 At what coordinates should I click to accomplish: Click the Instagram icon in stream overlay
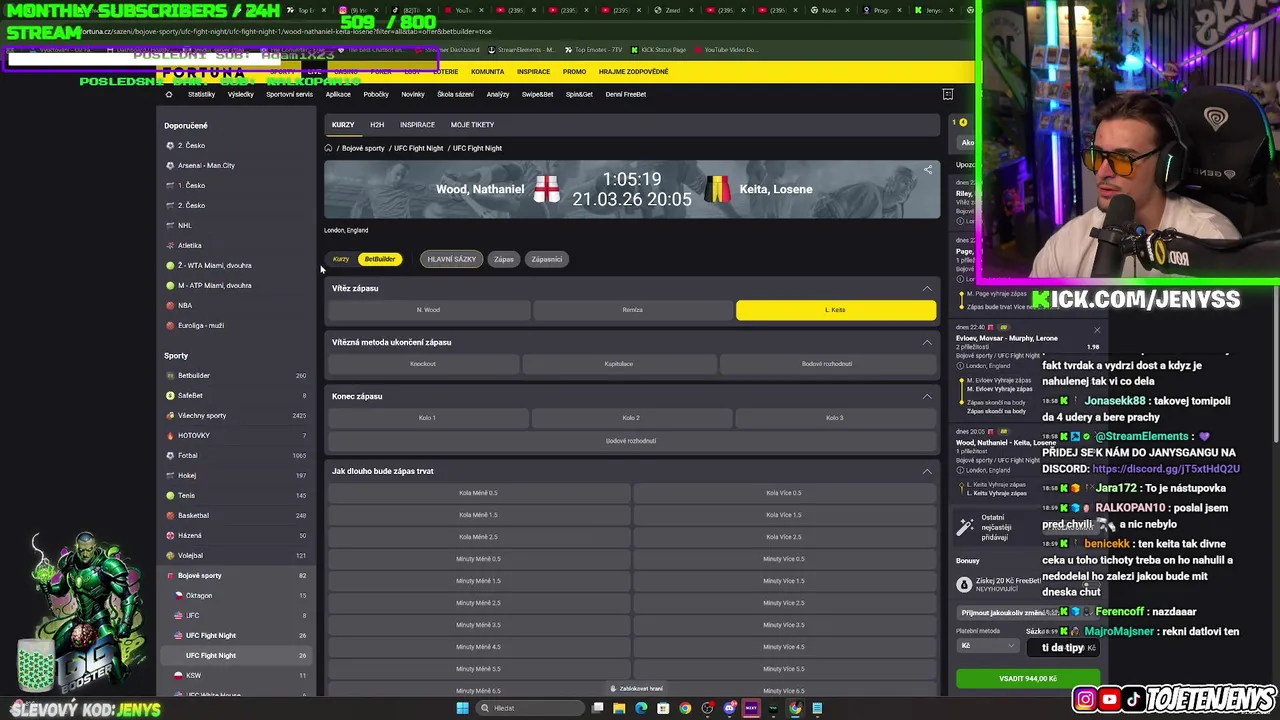point(1086,700)
